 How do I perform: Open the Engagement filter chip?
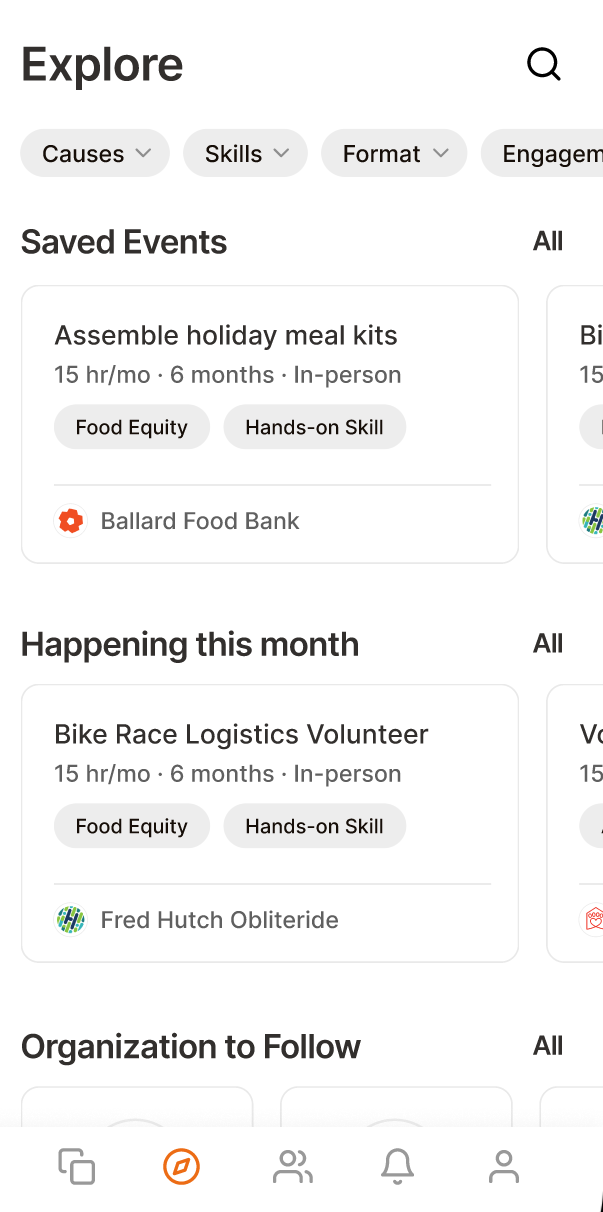[542, 153]
